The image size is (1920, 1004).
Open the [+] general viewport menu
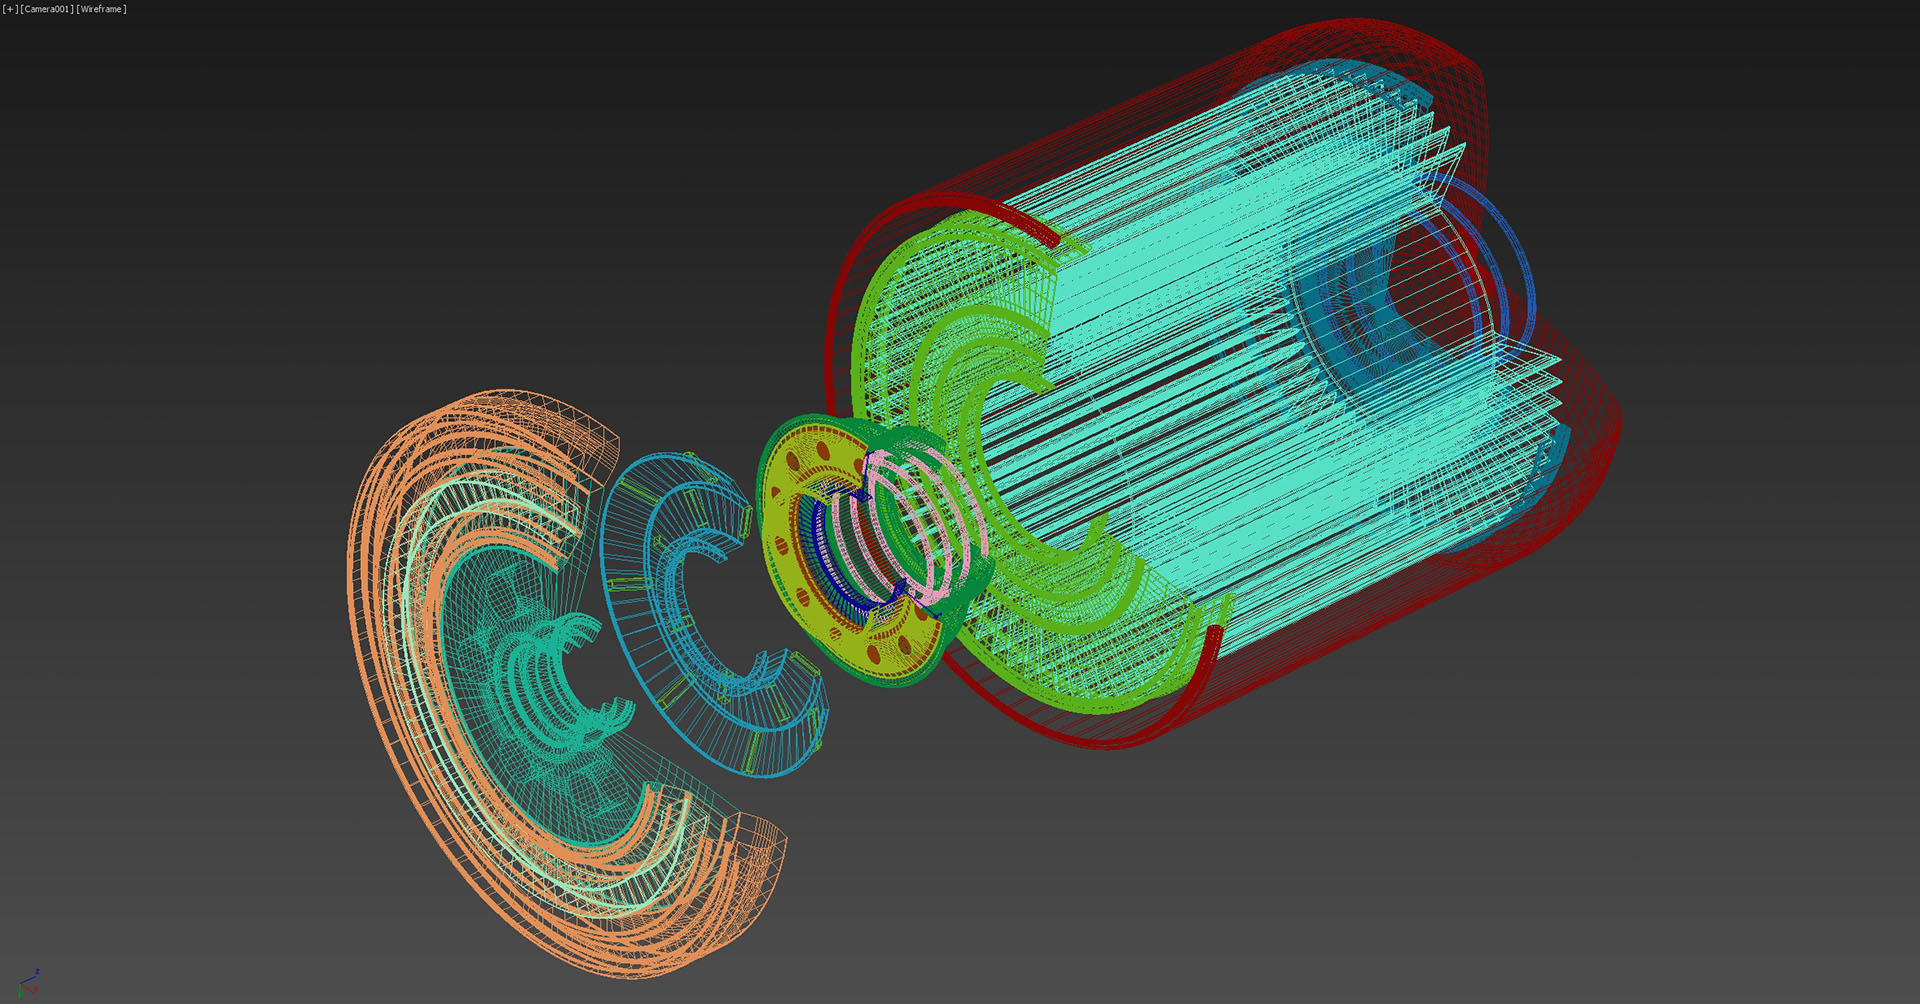coord(11,9)
